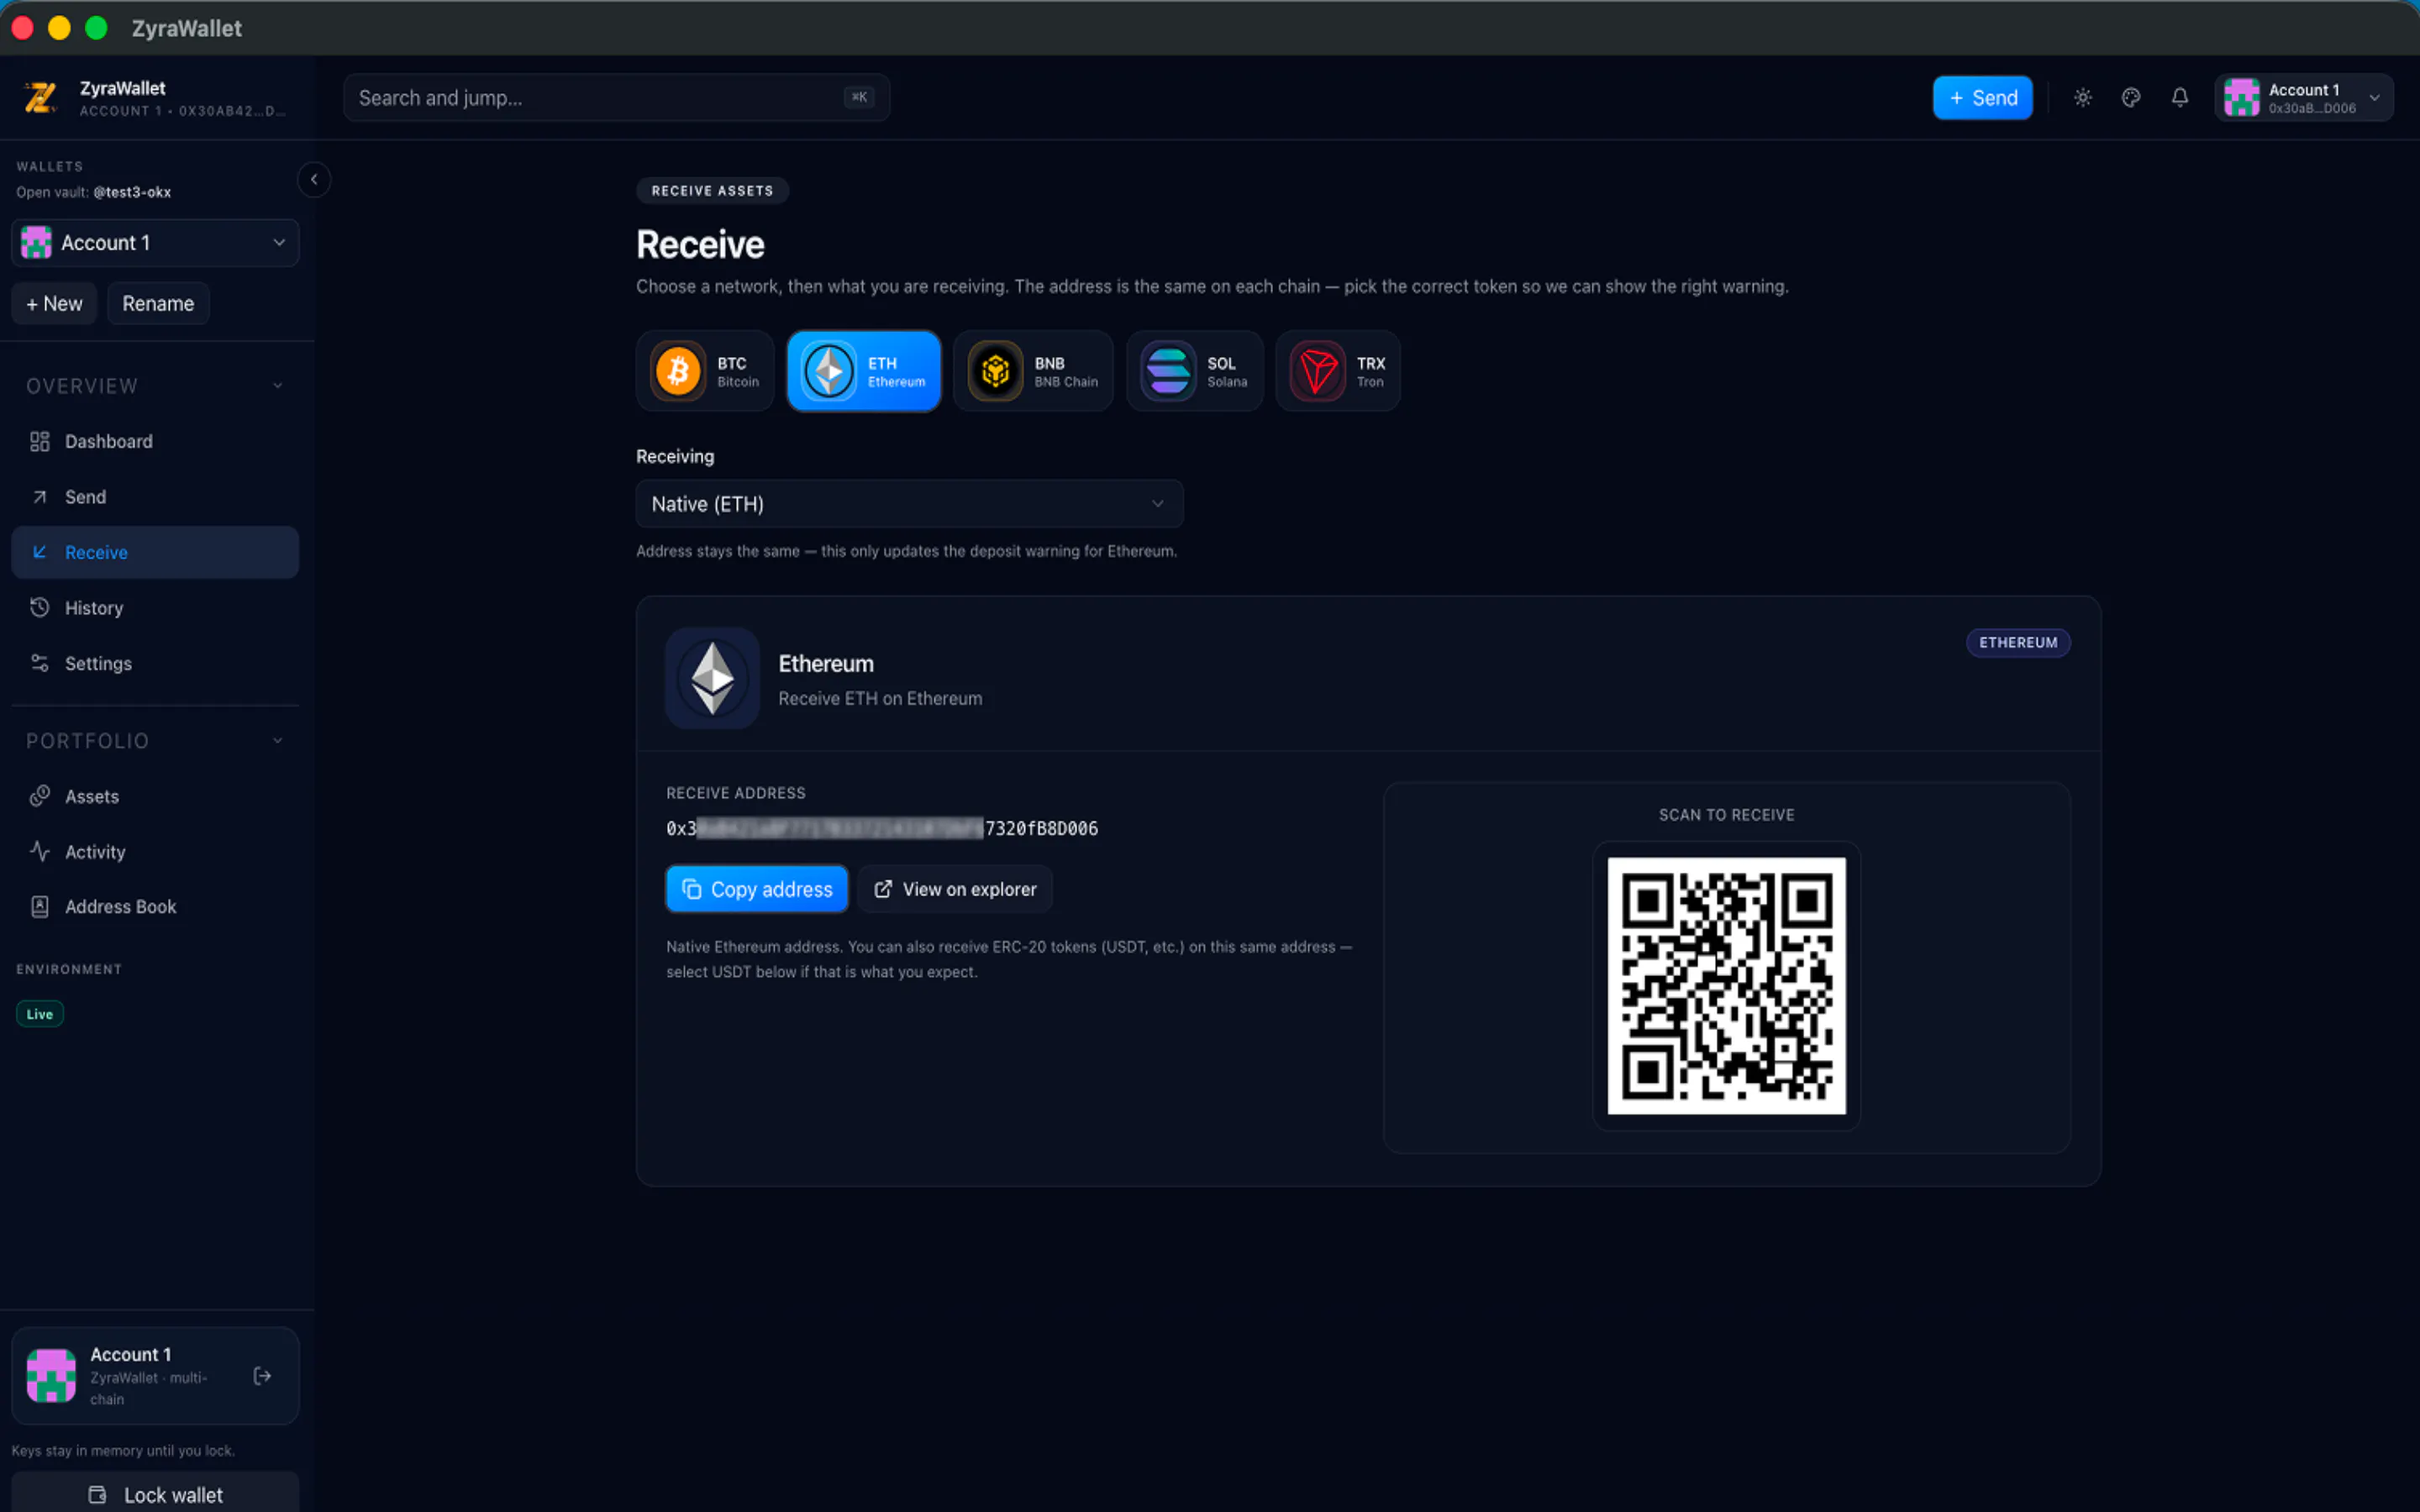Click the + New wallet button
The image size is (2420, 1512).
tap(54, 303)
